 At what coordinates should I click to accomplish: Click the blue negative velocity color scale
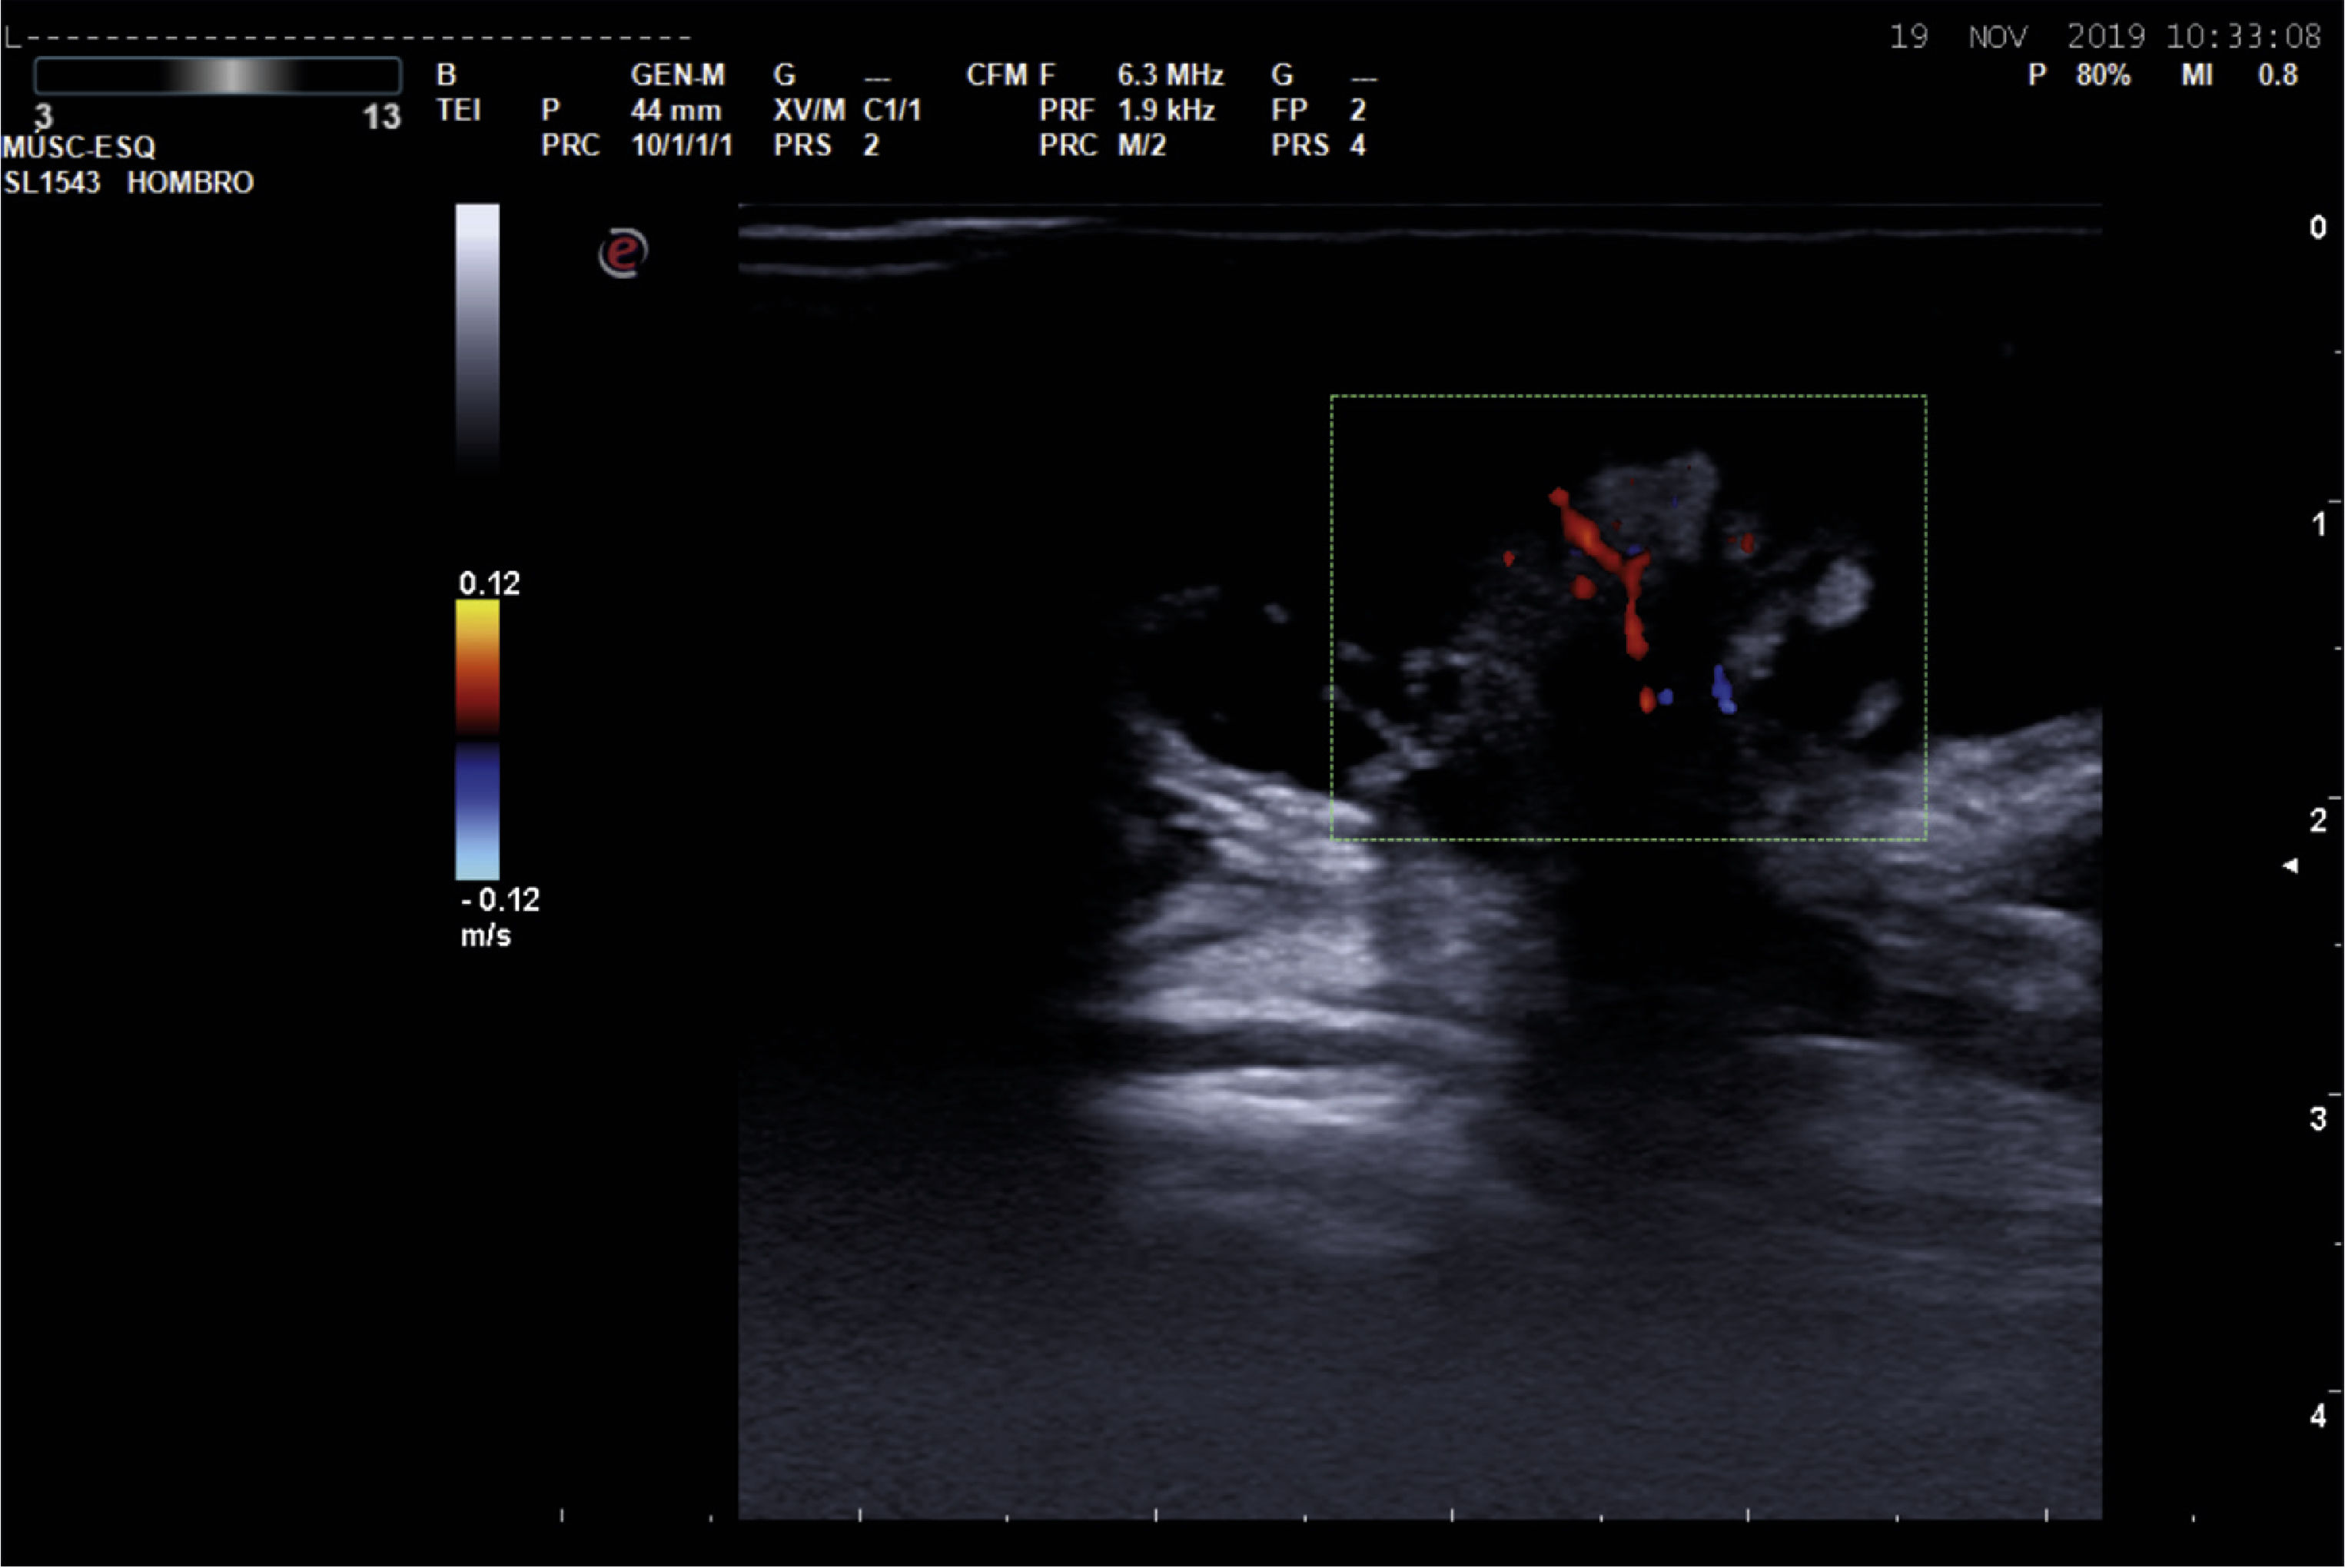(477, 812)
